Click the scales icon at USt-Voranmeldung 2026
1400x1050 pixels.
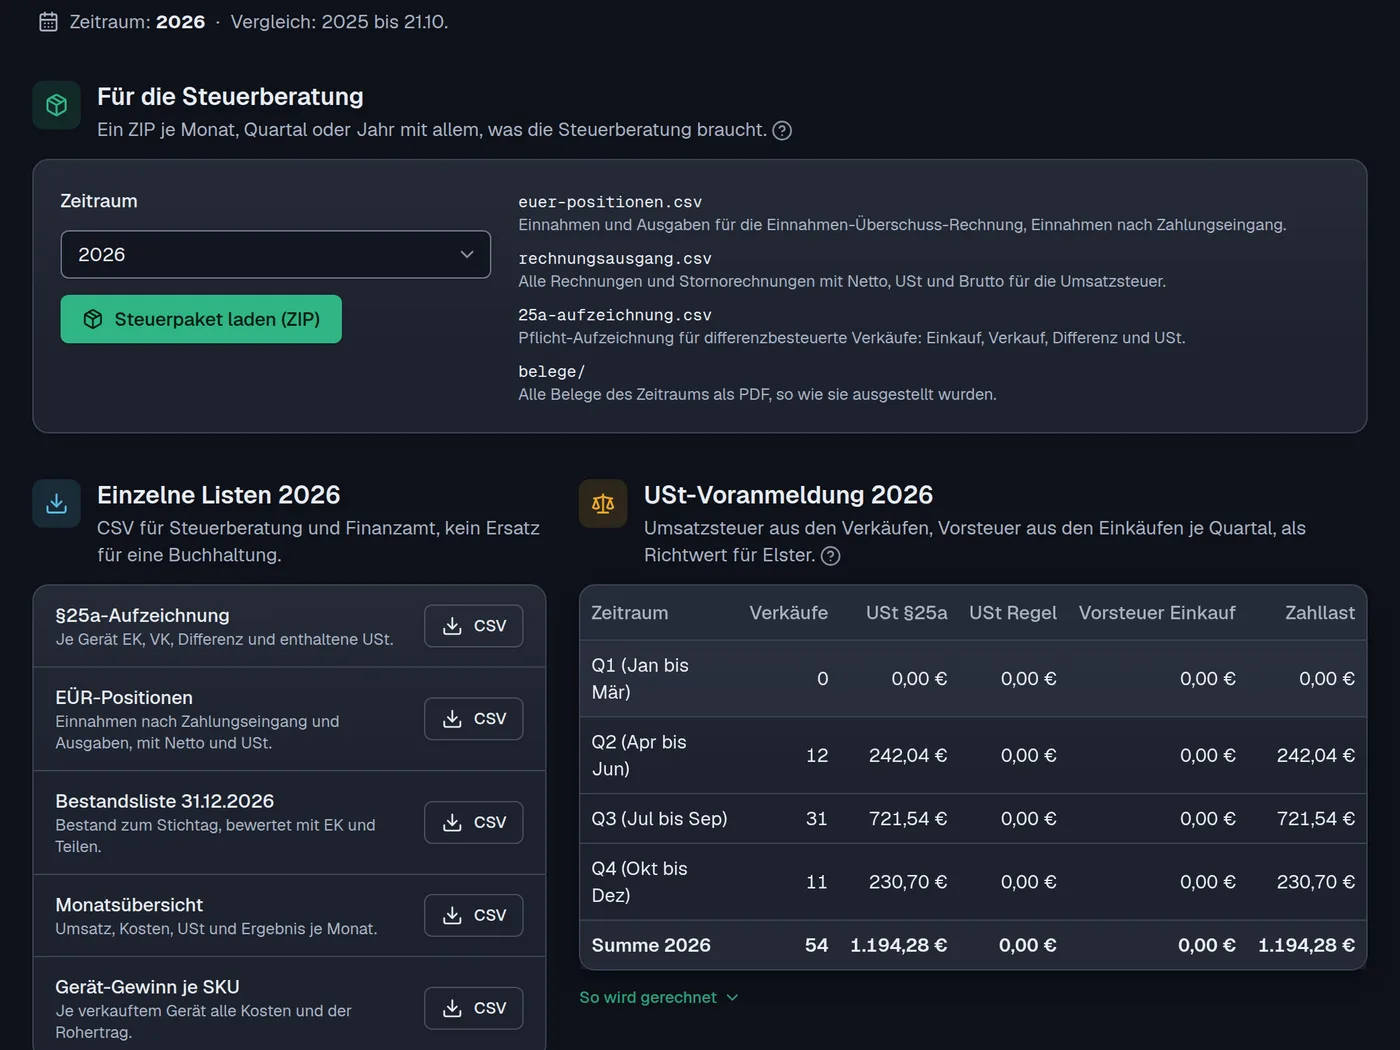point(603,503)
